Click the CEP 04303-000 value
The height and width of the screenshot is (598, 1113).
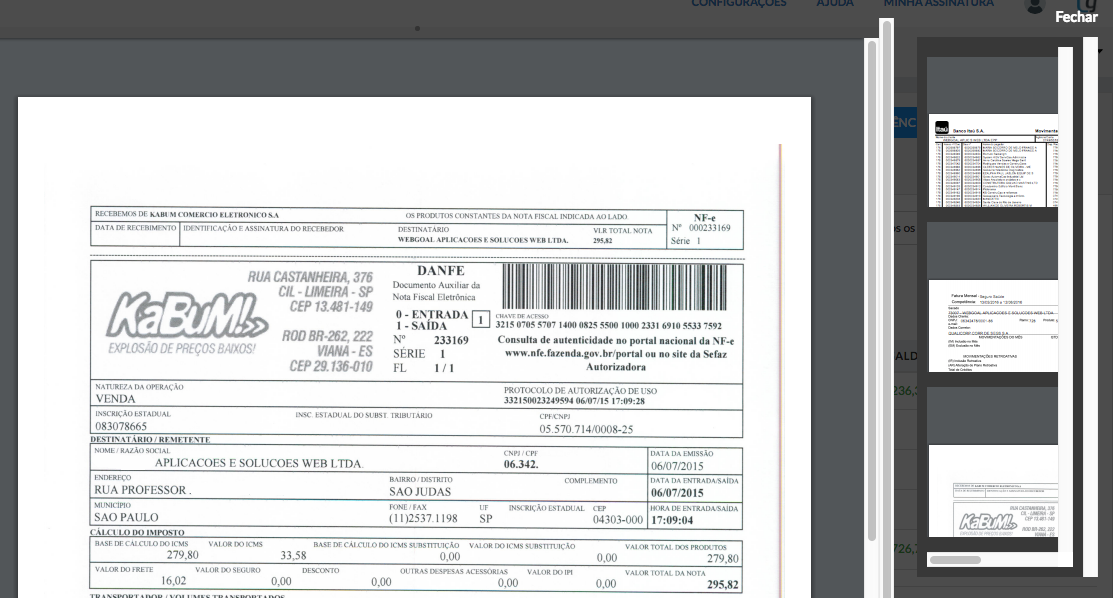pos(618,520)
